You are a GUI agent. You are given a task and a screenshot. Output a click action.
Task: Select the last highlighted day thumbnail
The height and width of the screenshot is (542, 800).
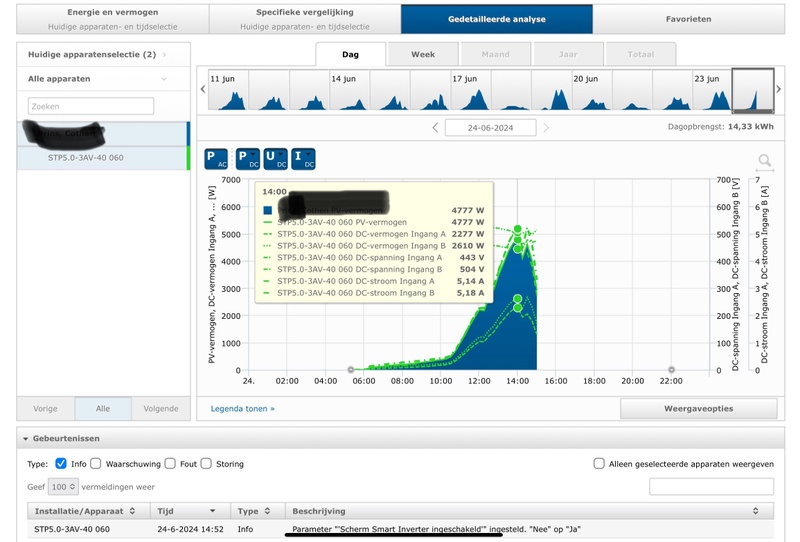coord(753,90)
